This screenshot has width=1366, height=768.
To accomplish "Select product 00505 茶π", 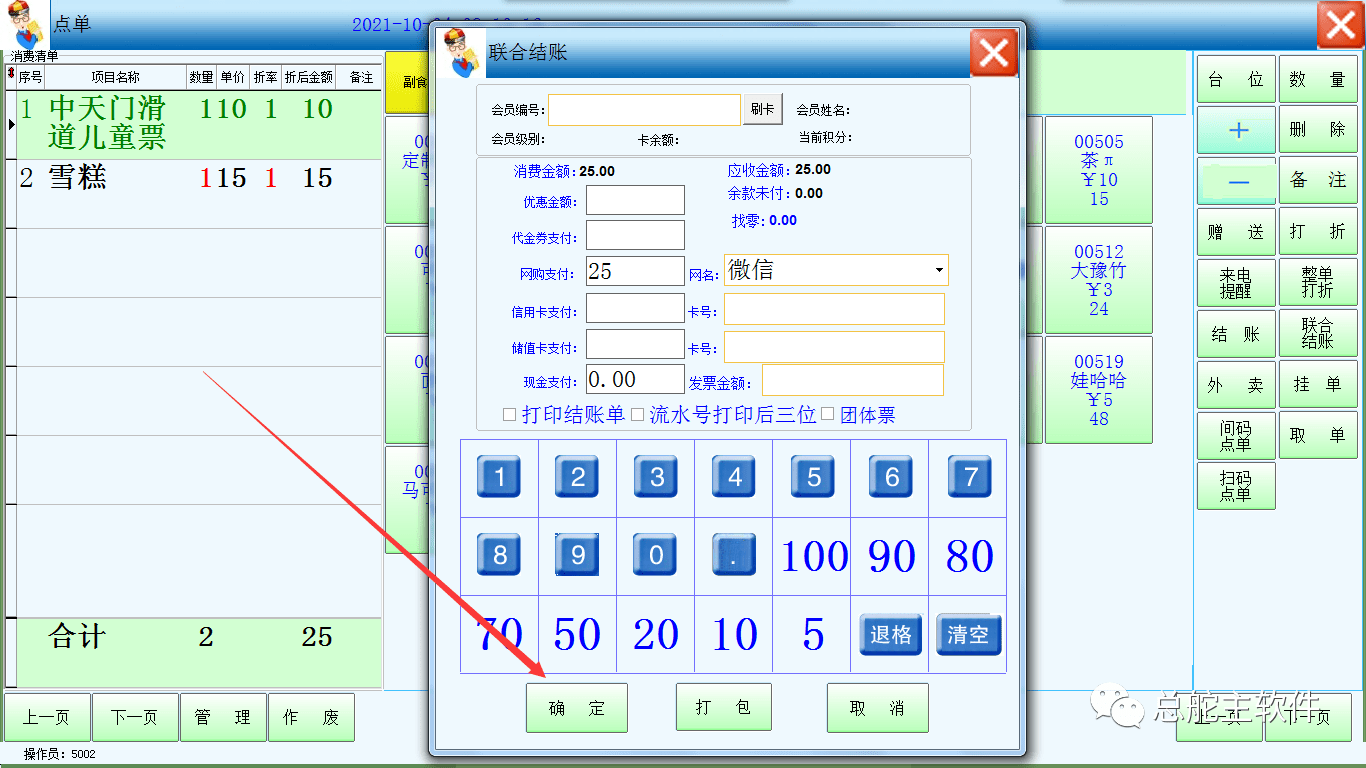I will coord(1099,170).
